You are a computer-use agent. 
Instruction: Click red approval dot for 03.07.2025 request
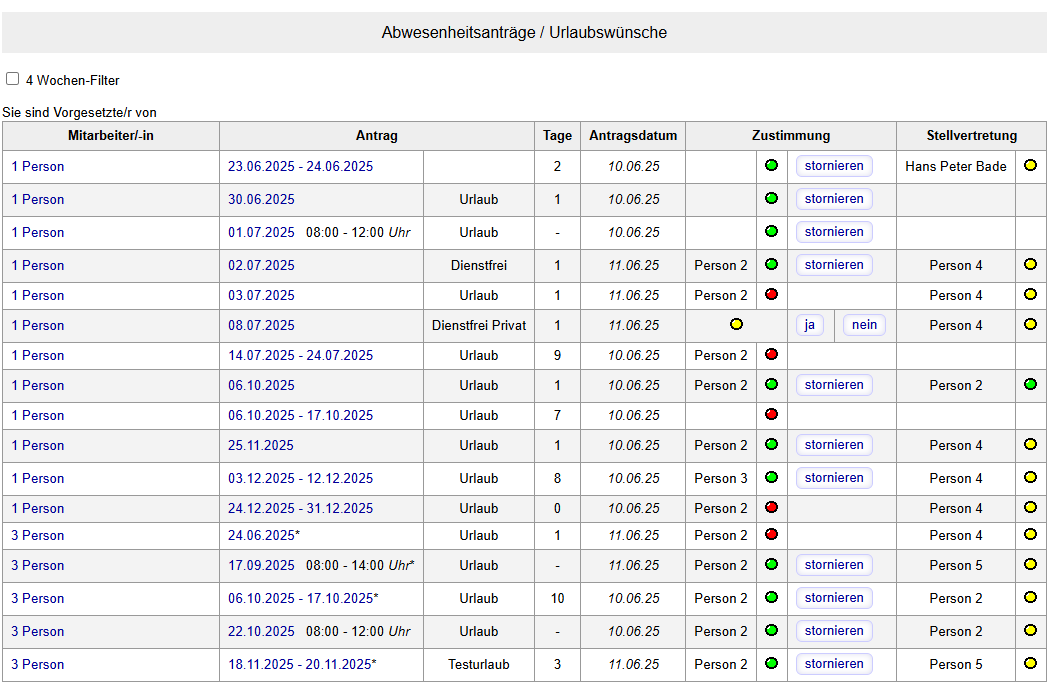tap(771, 295)
